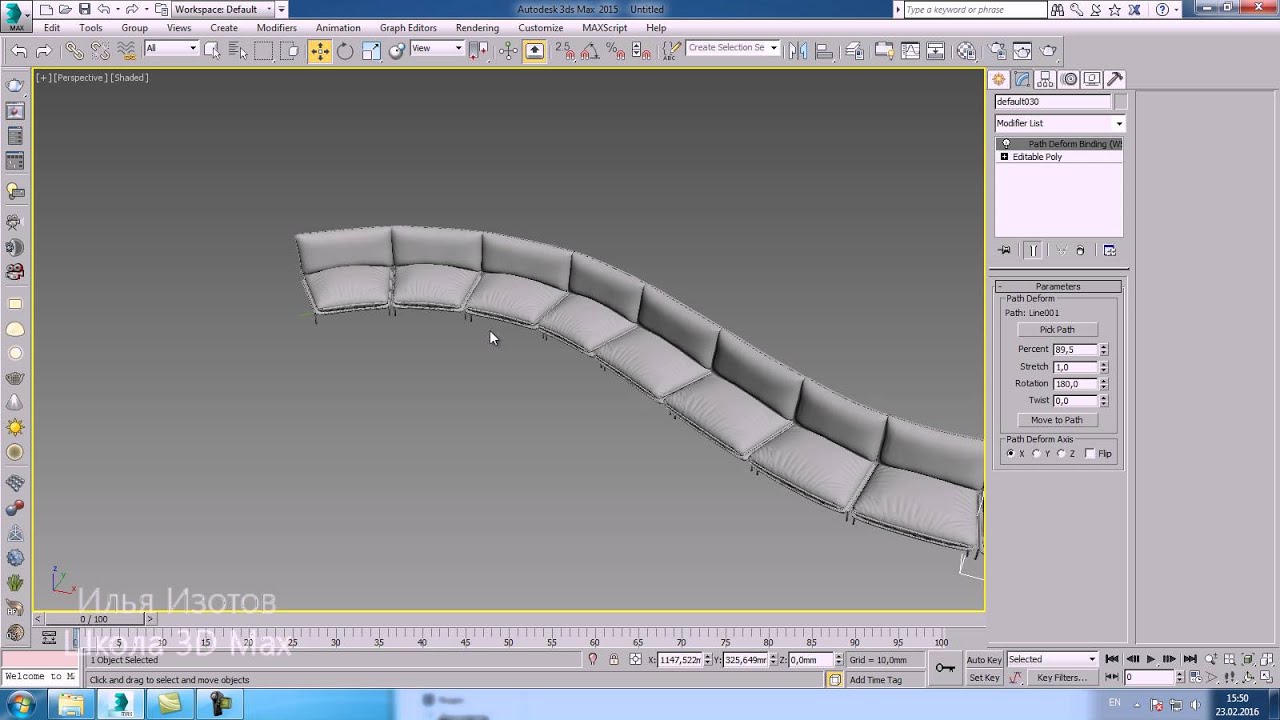Click the Unlink Selection icon
Image resolution: width=1280 pixels, height=720 pixels.
click(x=100, y=51)
